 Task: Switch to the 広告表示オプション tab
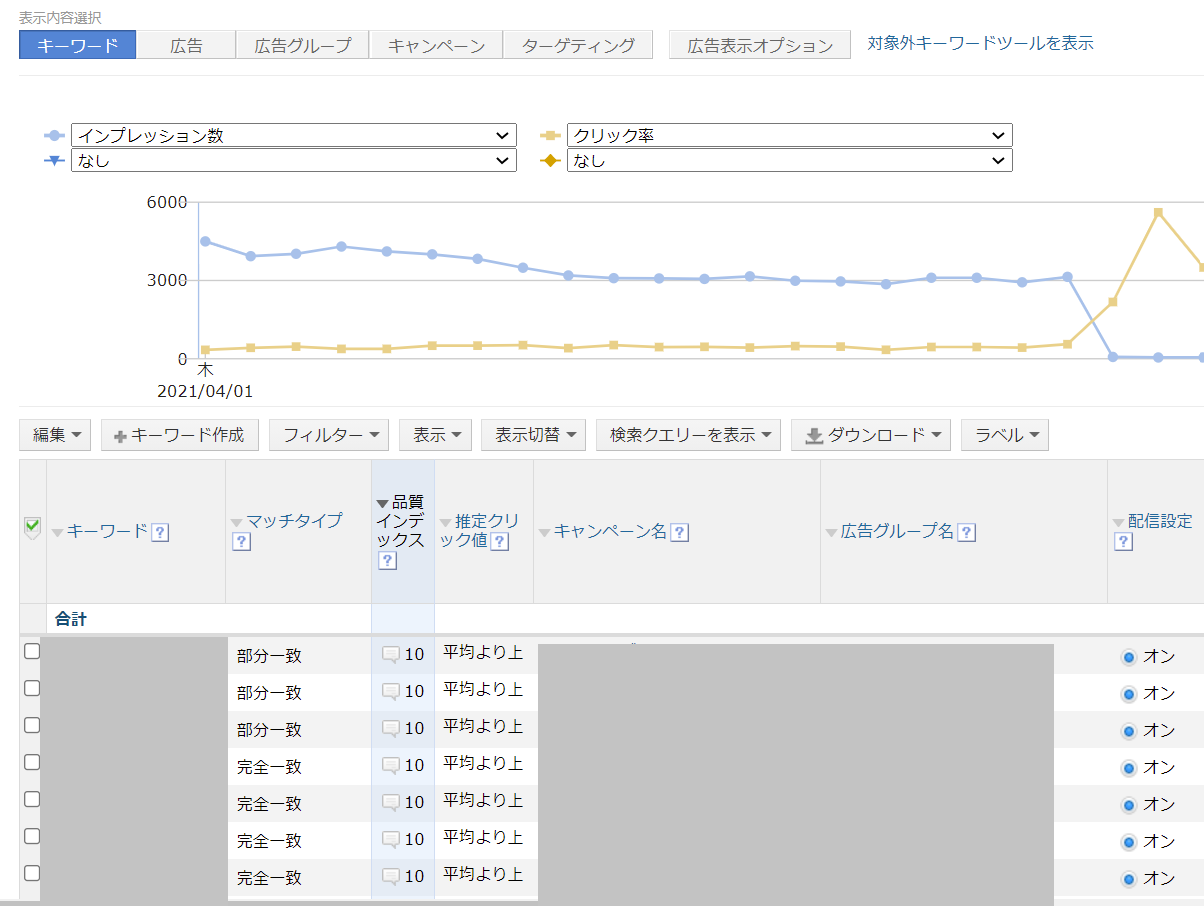[x=760, y=45]
